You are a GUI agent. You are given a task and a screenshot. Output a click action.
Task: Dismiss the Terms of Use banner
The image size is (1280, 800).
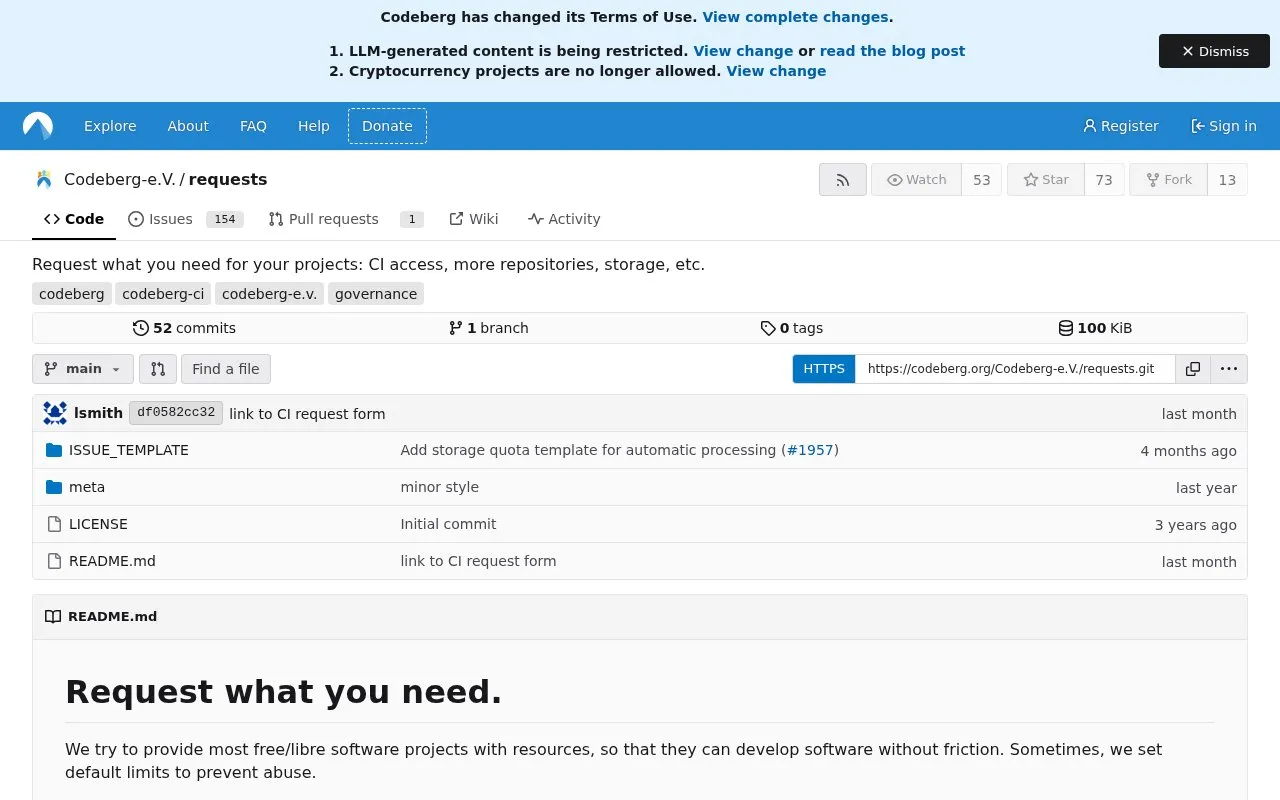pyautogui.click(x=1214, y=51)
